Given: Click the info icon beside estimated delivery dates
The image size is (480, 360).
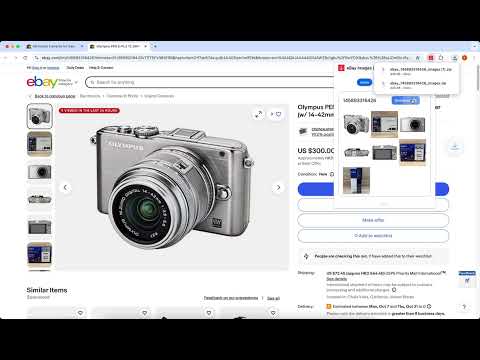Looking at the screenshot, I should coord(429,306).
